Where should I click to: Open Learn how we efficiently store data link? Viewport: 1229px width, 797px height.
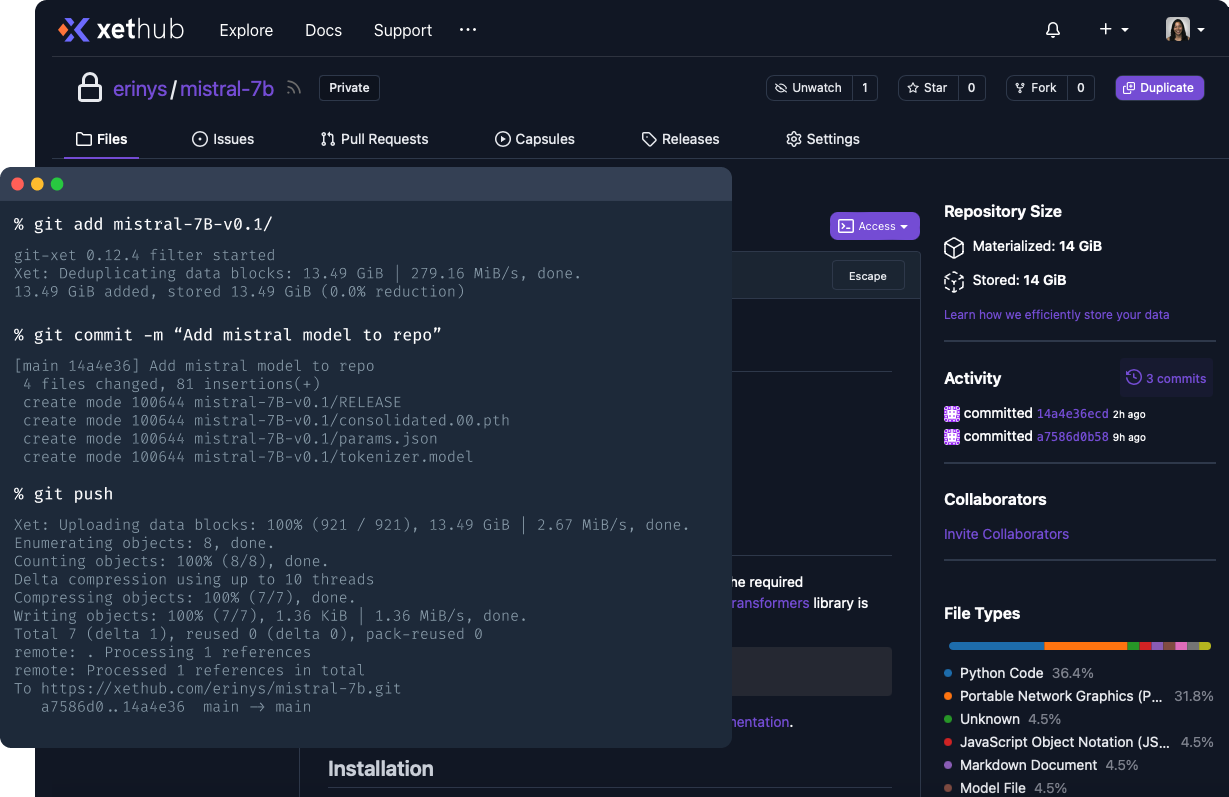click(x=1056, y=315)
